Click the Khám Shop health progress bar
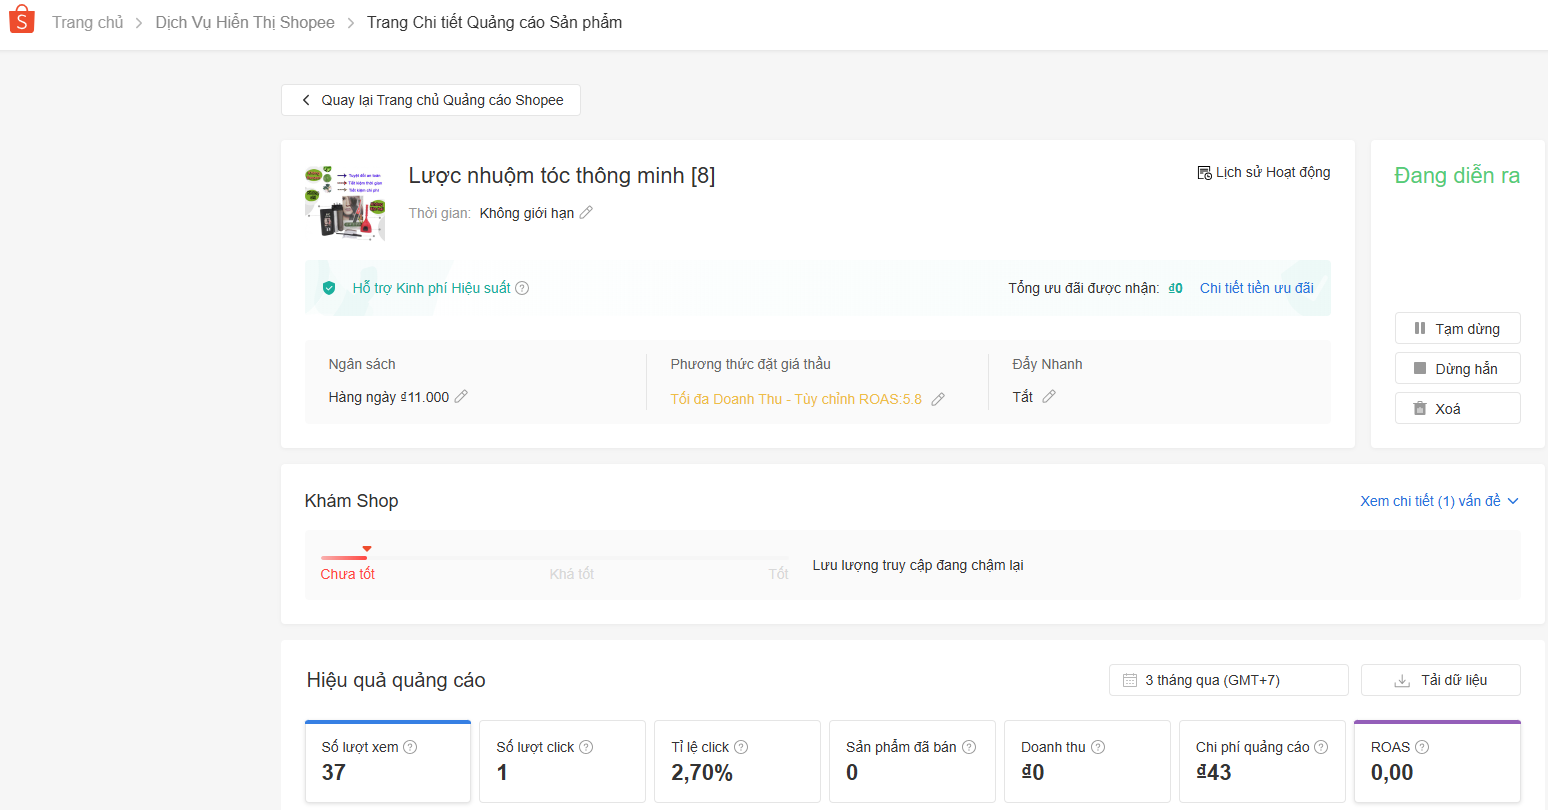Image resolution: width=1548 pixels, height=810 pixels. pos(554,558)
